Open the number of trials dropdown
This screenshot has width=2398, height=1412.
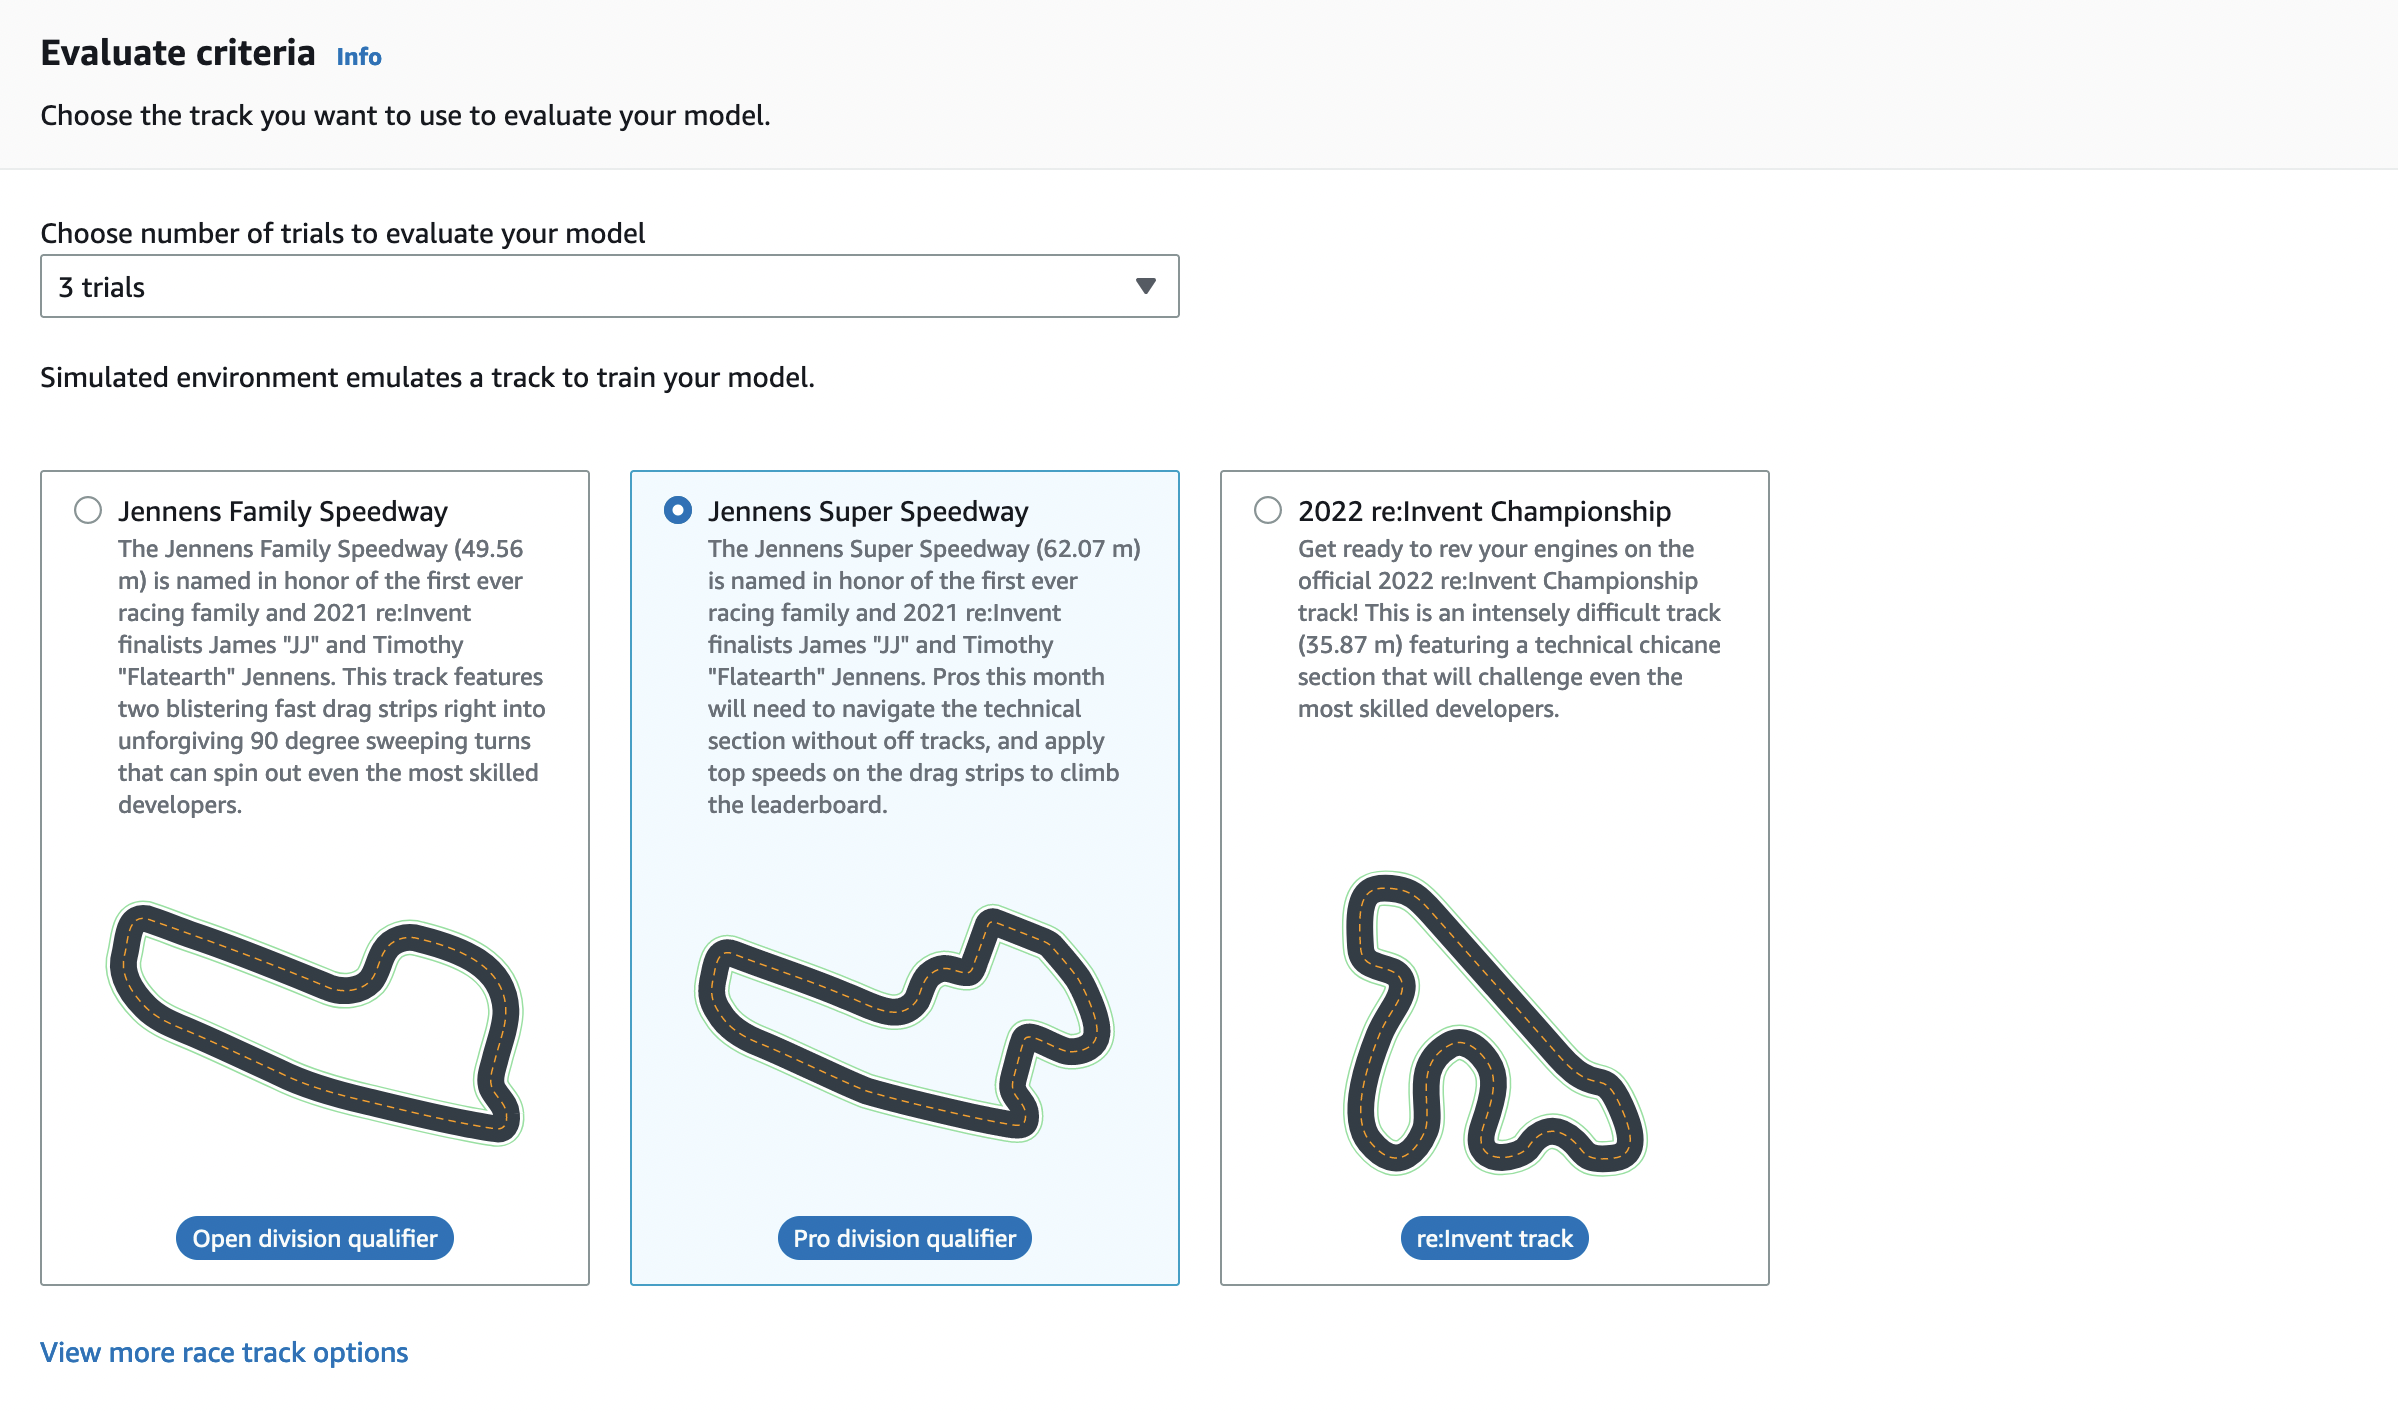pyautogui.click(x=610, y=286)
